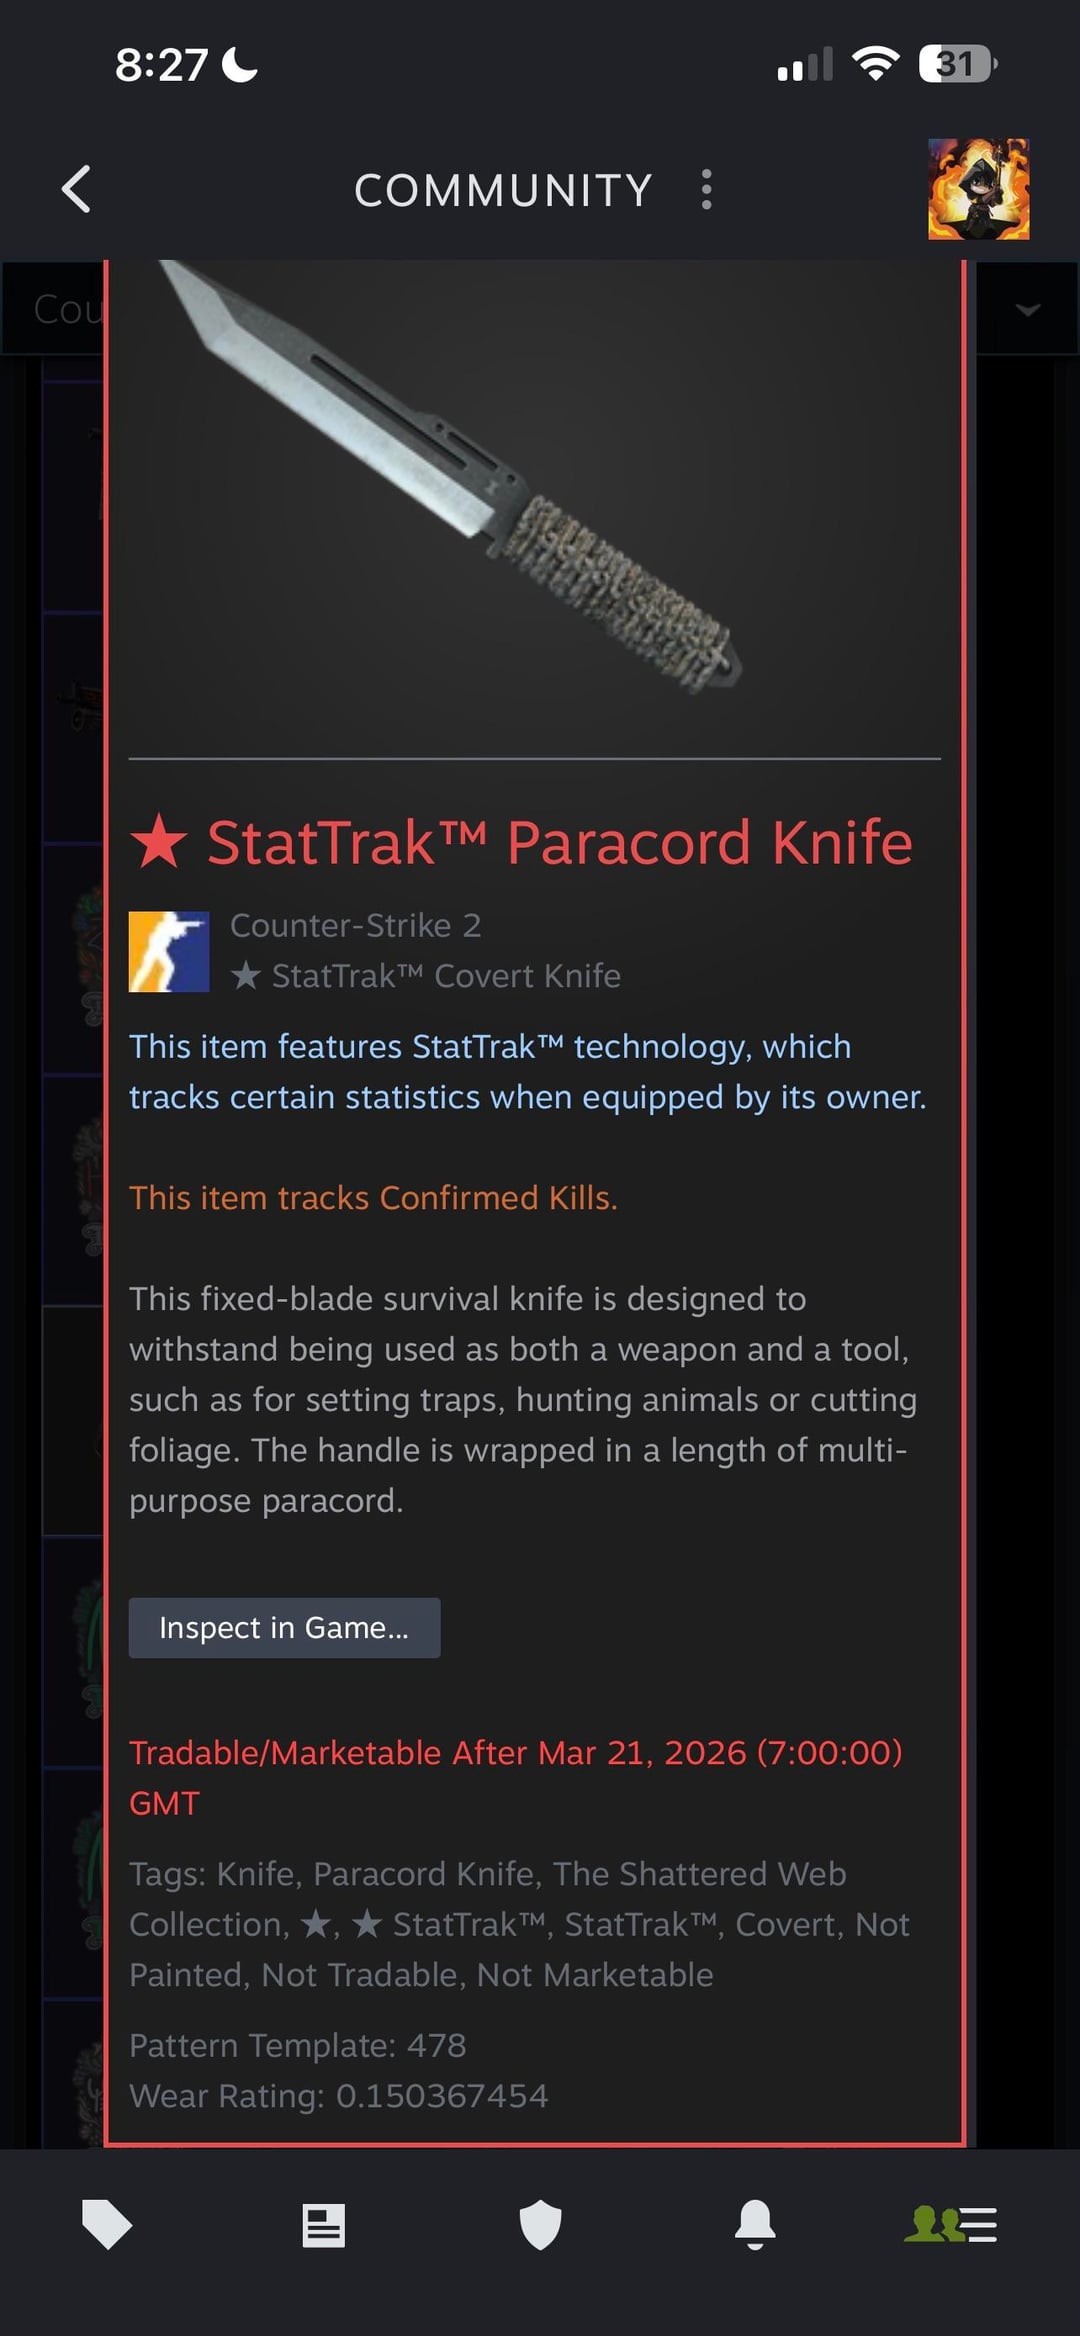Tap the red star icon beside the title

(x=158, y=841)
